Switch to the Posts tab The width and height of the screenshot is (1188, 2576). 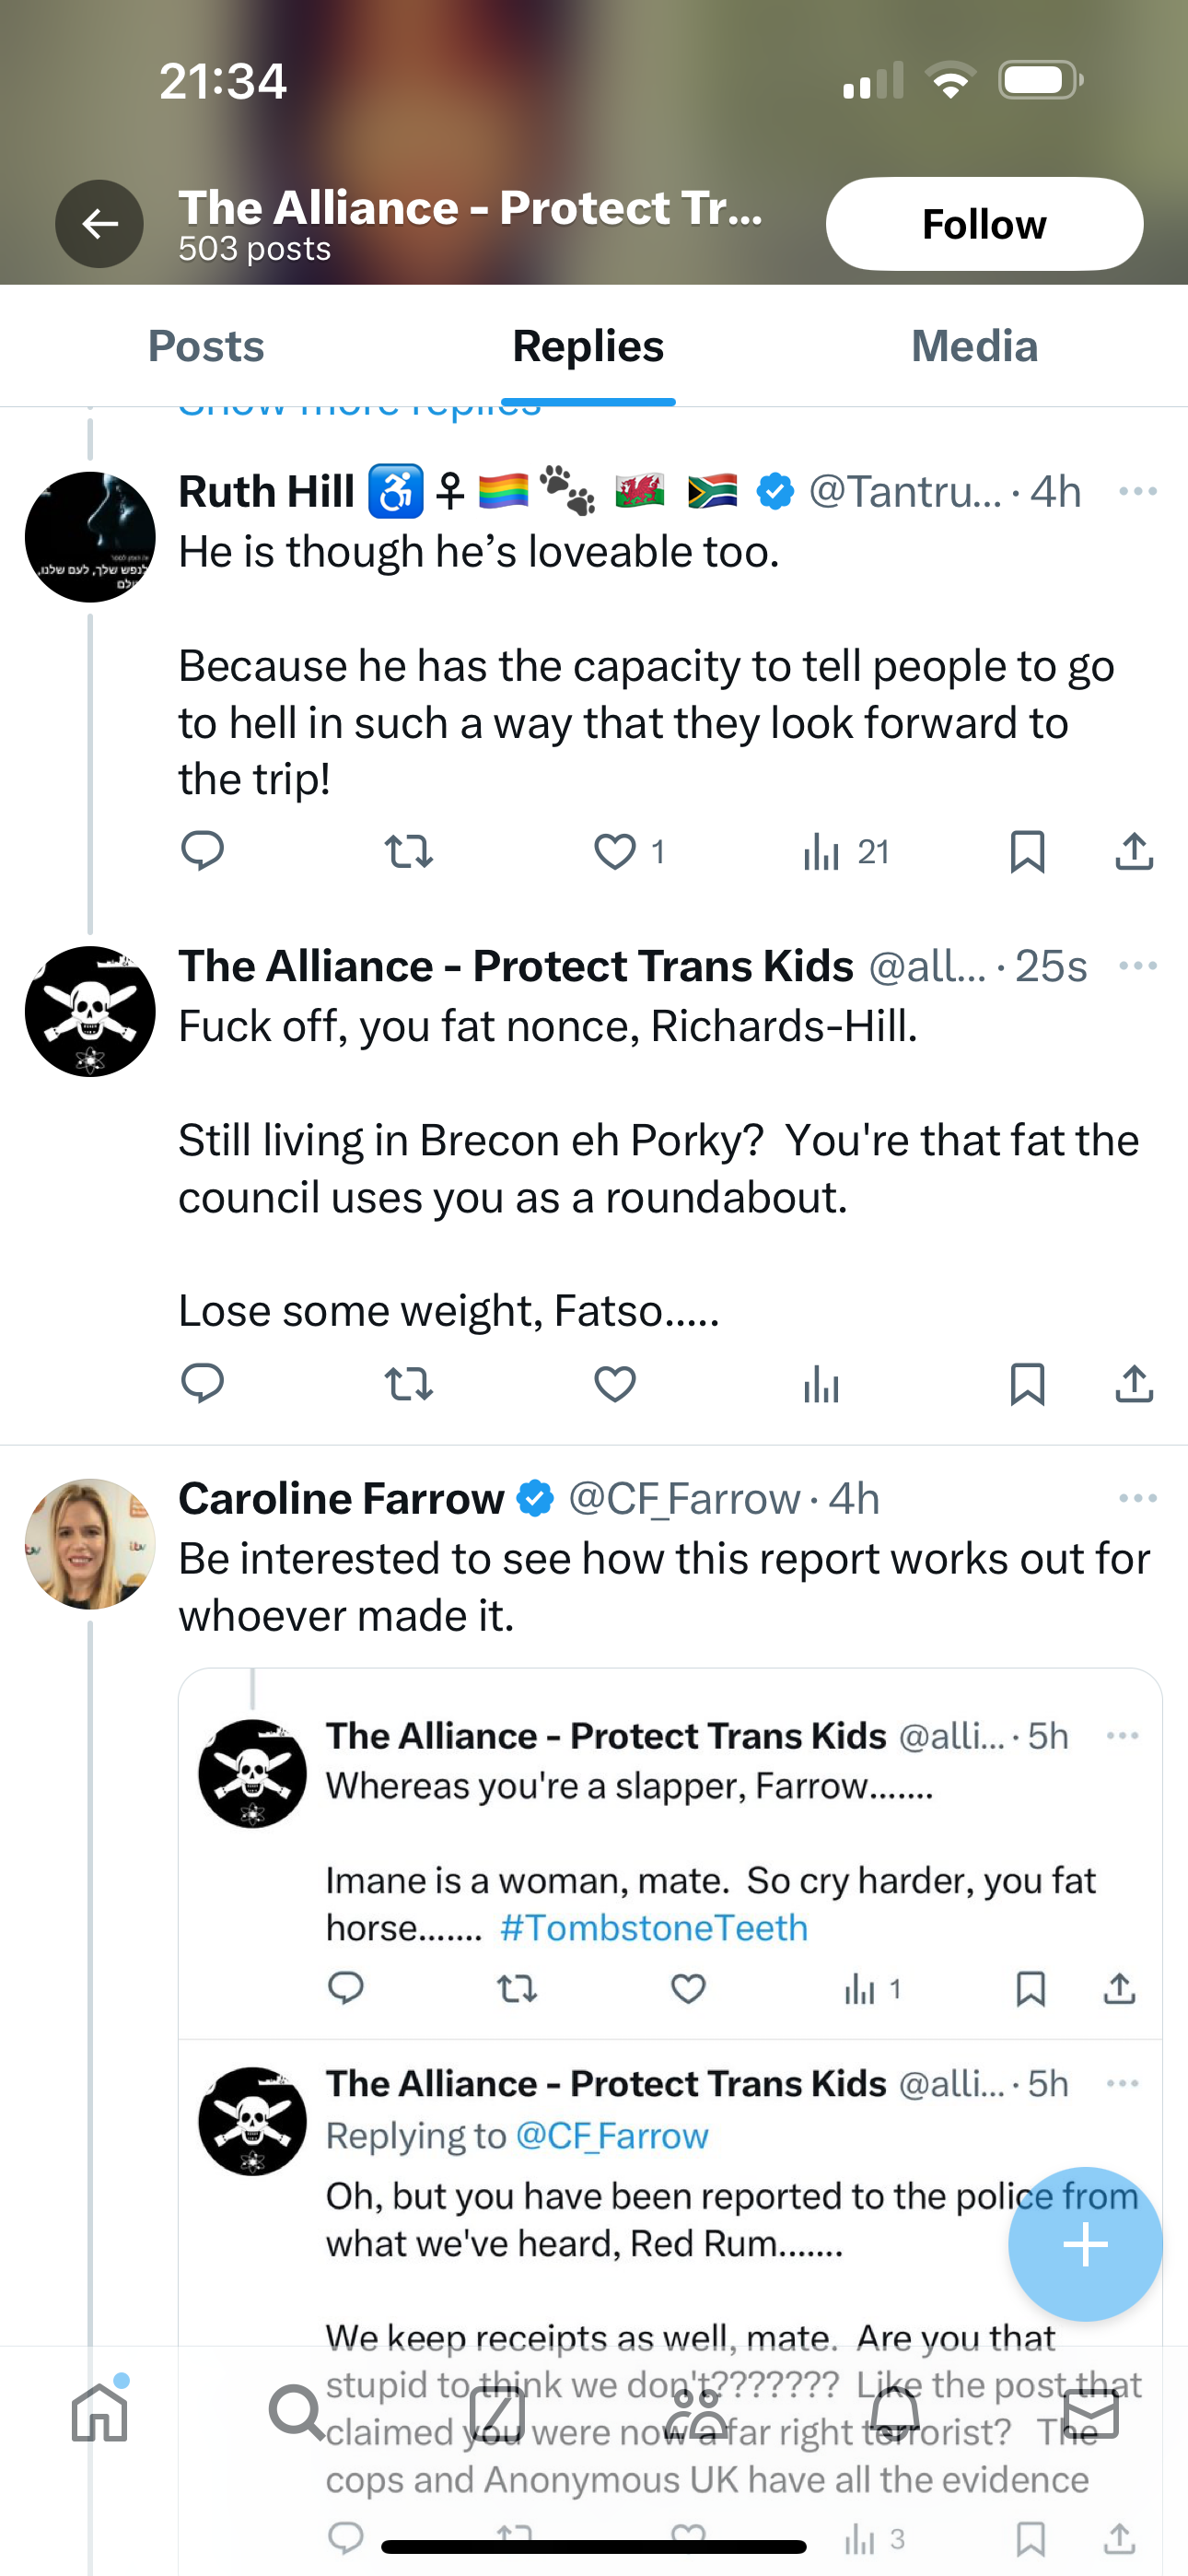(206, 346)
